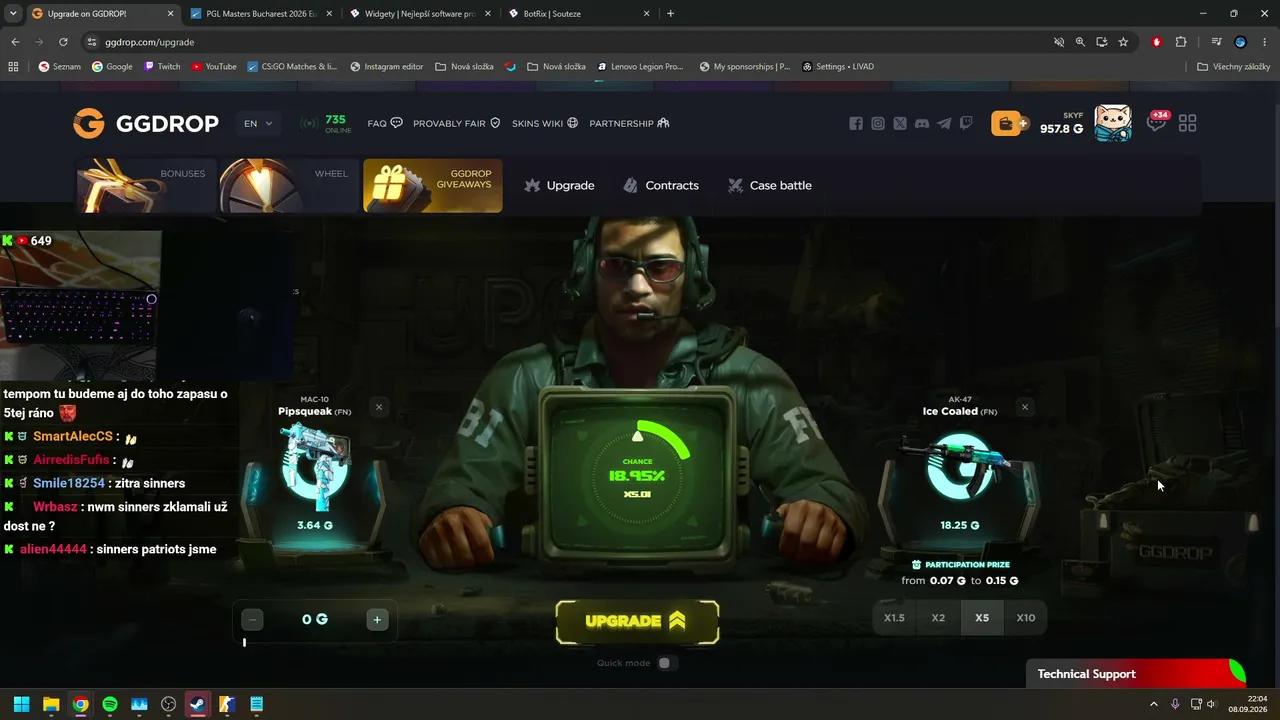Click the balance slider handle
Viewport: 1280px width, 720px height.
tap(244, 642)
